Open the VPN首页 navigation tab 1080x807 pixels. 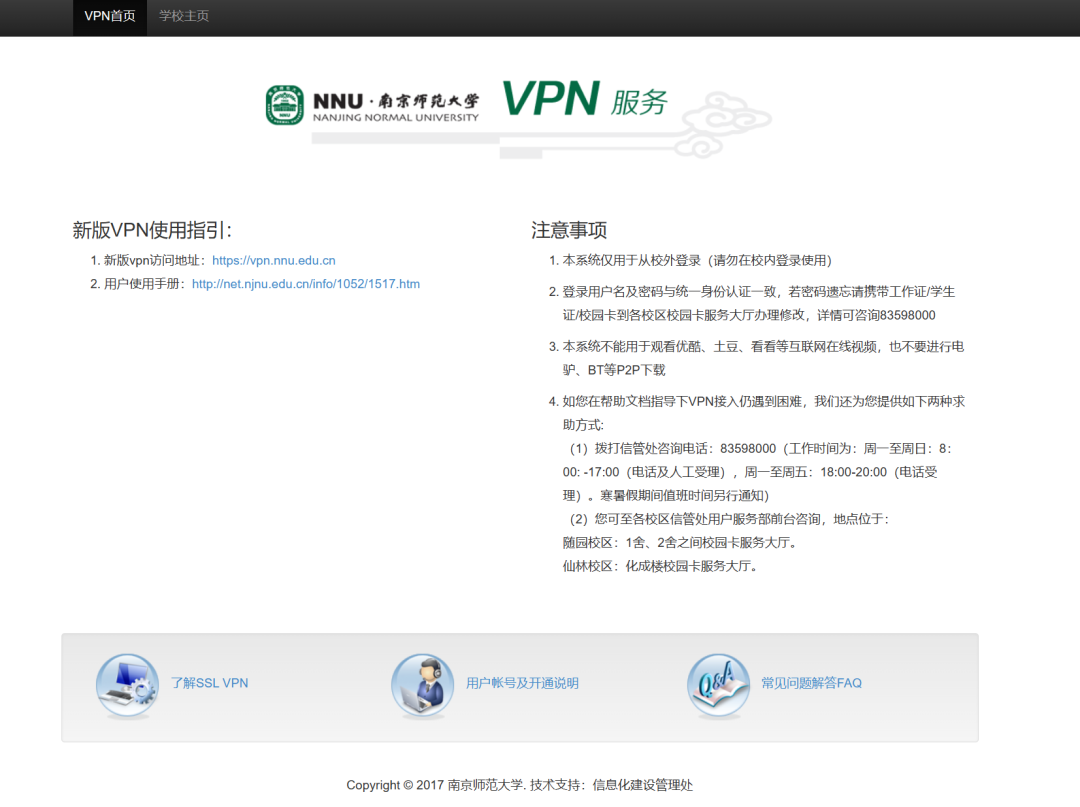click(110, 16)
